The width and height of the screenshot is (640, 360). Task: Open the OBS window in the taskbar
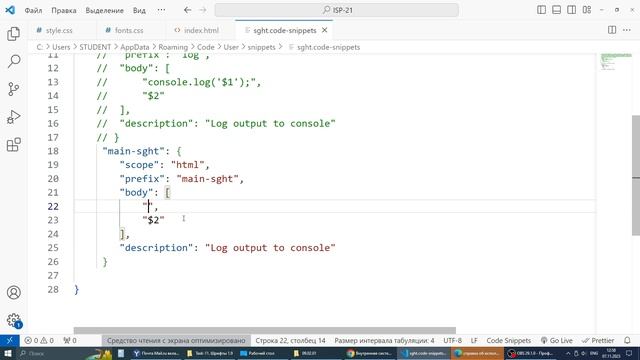tap(529, 353)
